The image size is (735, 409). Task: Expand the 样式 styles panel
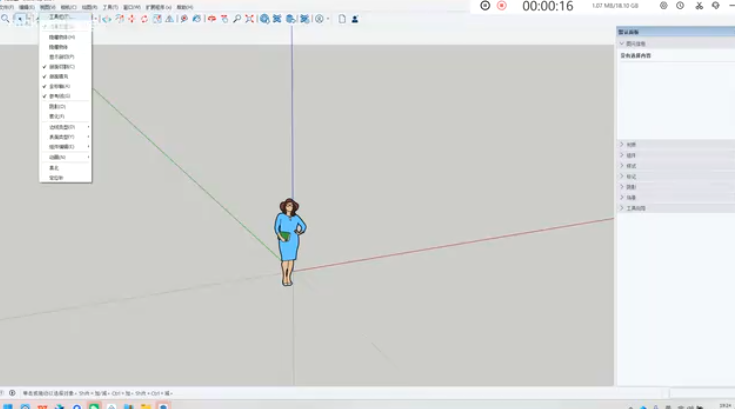[x=630, y=166]
